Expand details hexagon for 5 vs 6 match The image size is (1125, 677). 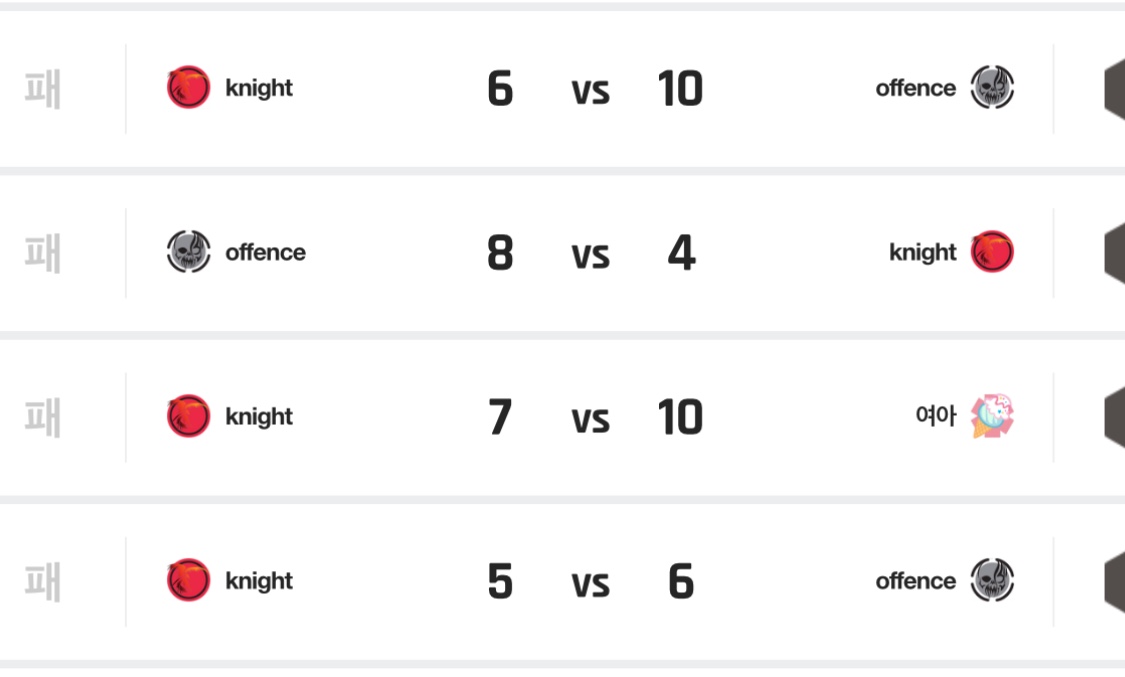pos(1113,581)
